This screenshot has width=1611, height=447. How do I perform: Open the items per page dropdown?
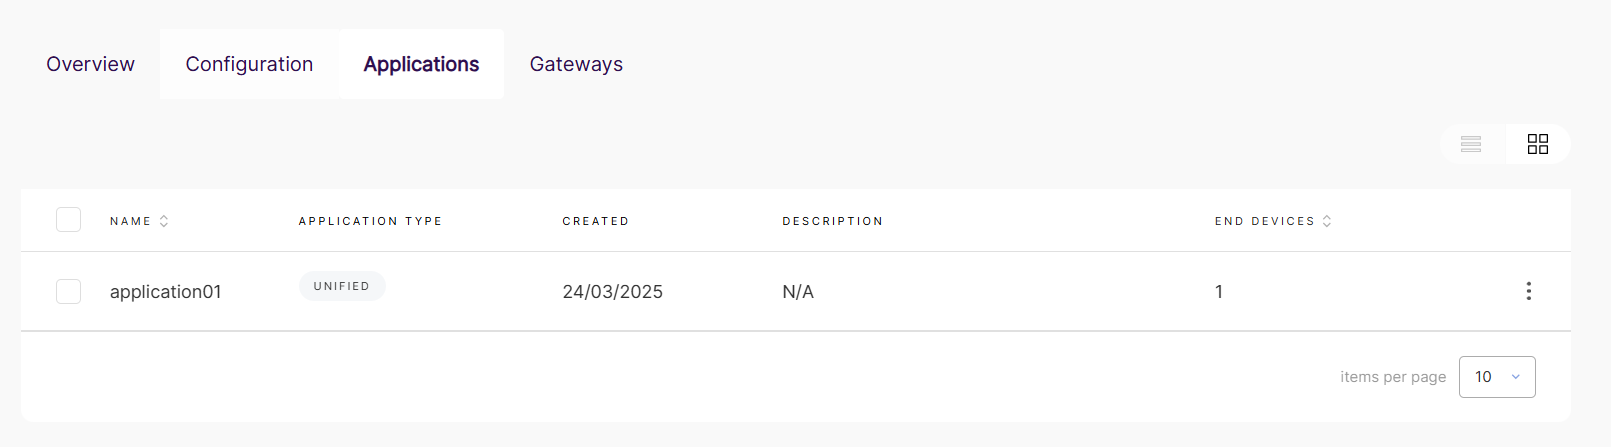(1497, 377)
